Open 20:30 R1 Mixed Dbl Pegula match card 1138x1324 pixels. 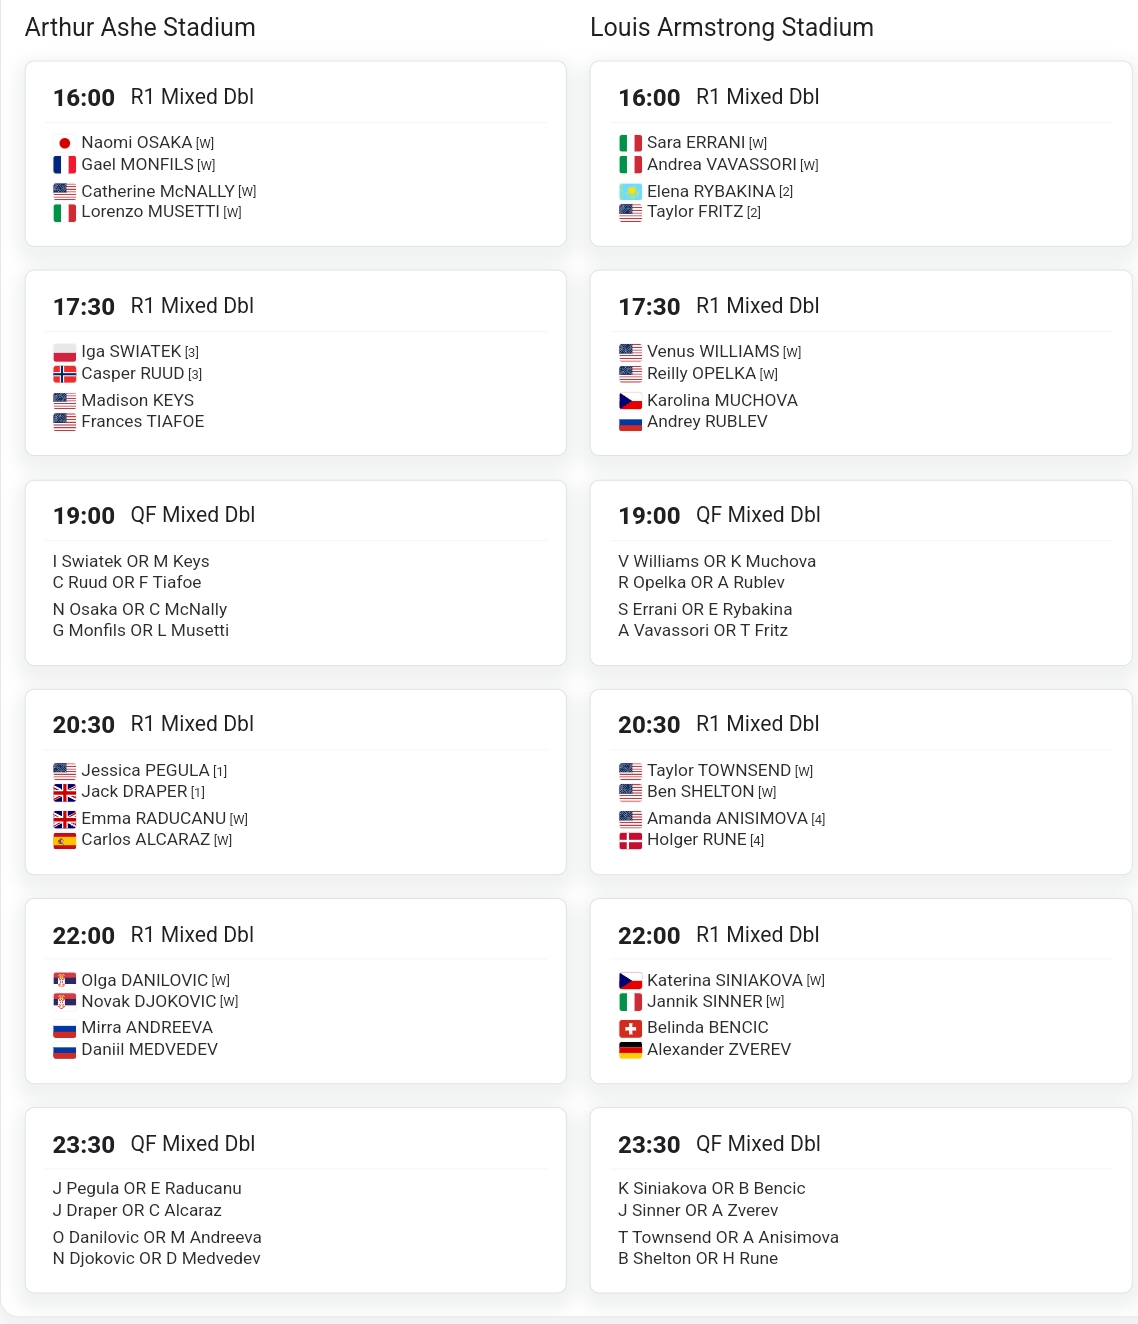[x=296, y=782]
